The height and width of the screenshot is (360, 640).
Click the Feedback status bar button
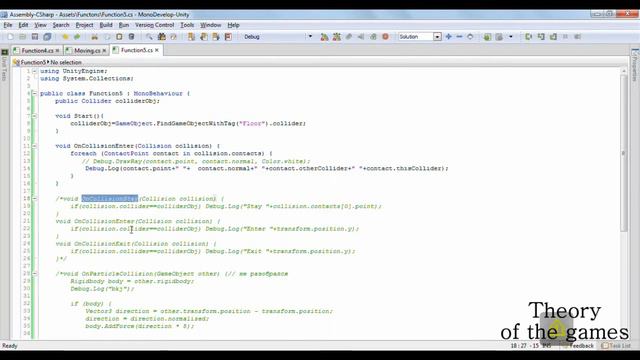click(x=578, y=346)
